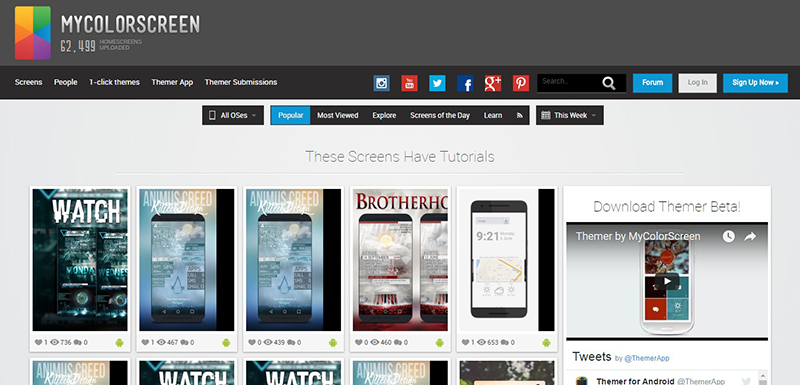
Task: Expand the All OSes dropdown
Action: click(x=233, y=115)
